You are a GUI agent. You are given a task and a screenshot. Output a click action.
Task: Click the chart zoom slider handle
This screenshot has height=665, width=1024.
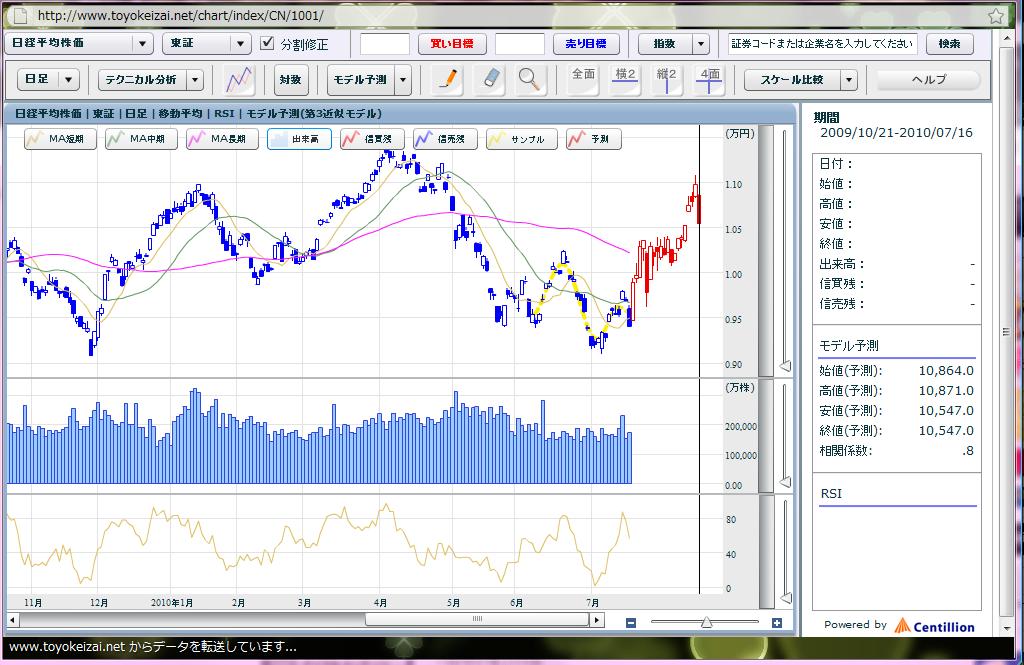[706, 623]
